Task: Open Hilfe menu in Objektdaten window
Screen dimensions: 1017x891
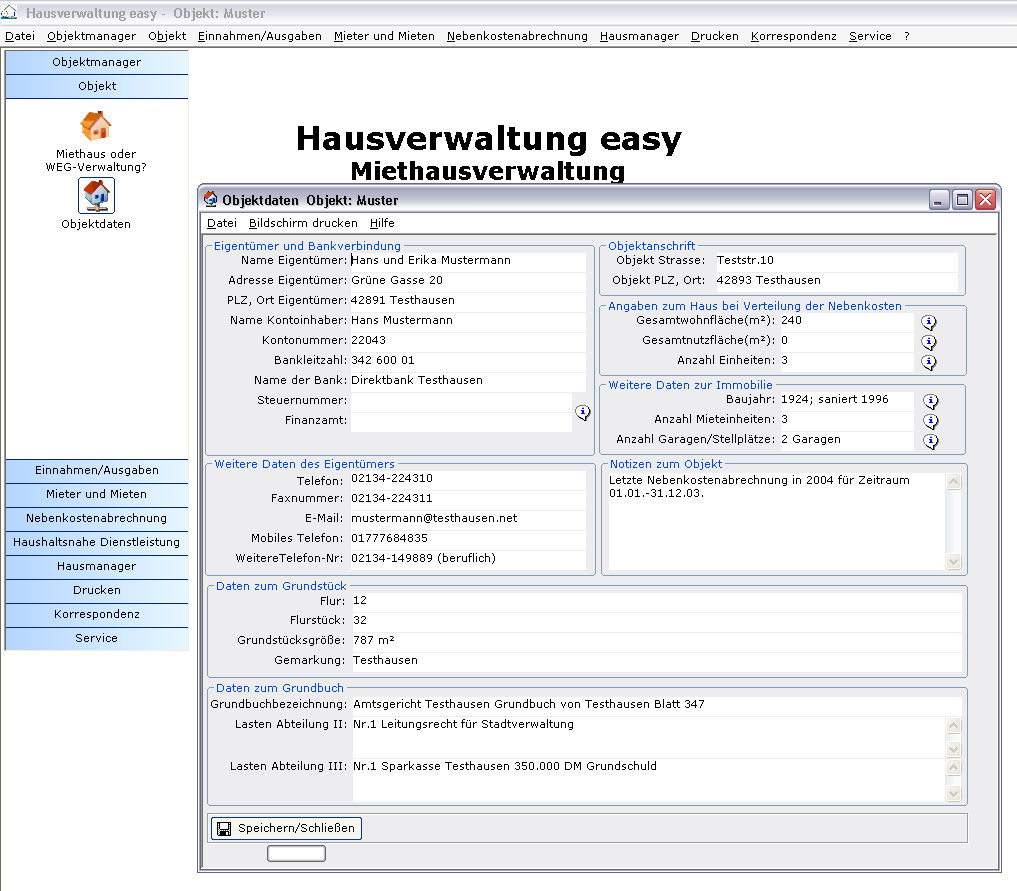Action: 382,223
